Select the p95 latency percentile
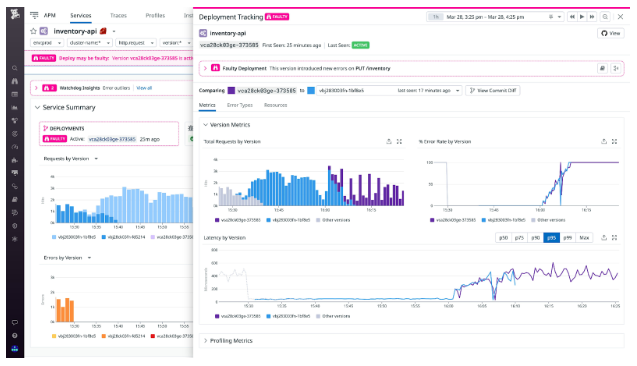The height and width of the screenshot is (366, 637). click(551, 238)
